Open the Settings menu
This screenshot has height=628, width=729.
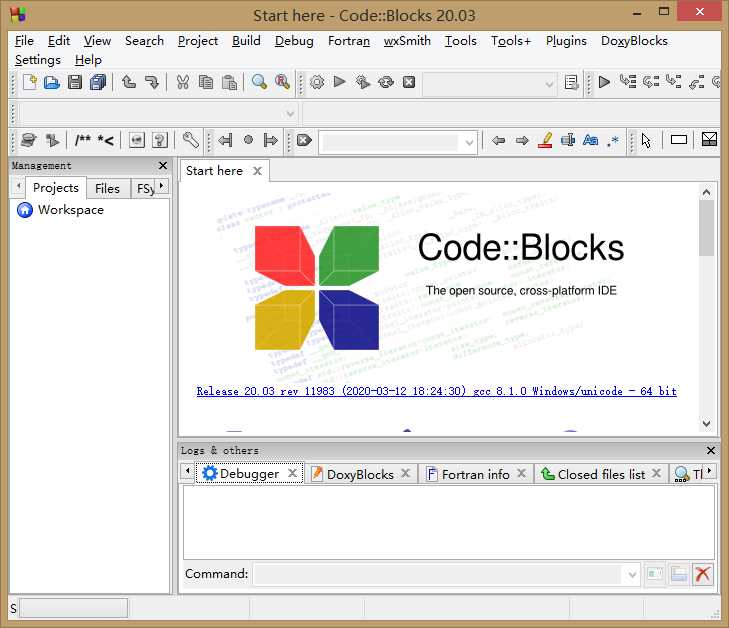pyautogui.click(x=38, y=60)
